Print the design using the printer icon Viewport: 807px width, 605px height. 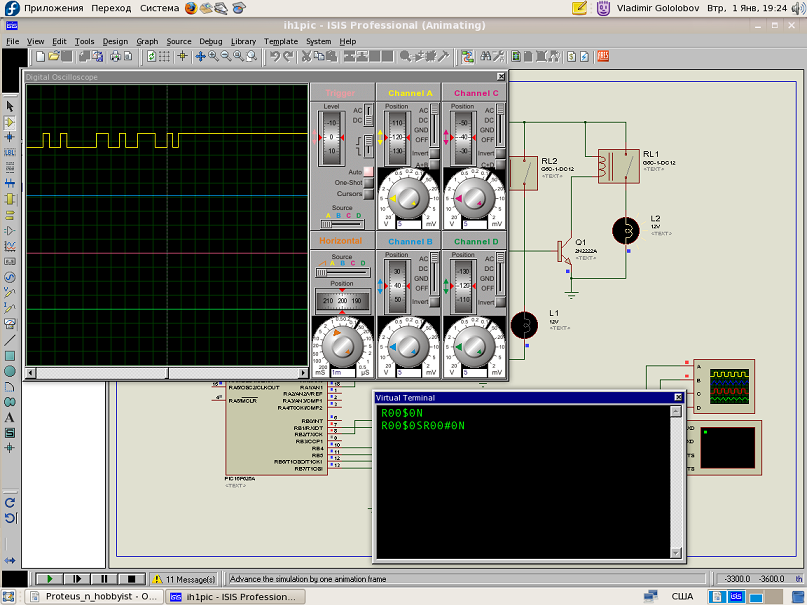click(x=115, y=57)
